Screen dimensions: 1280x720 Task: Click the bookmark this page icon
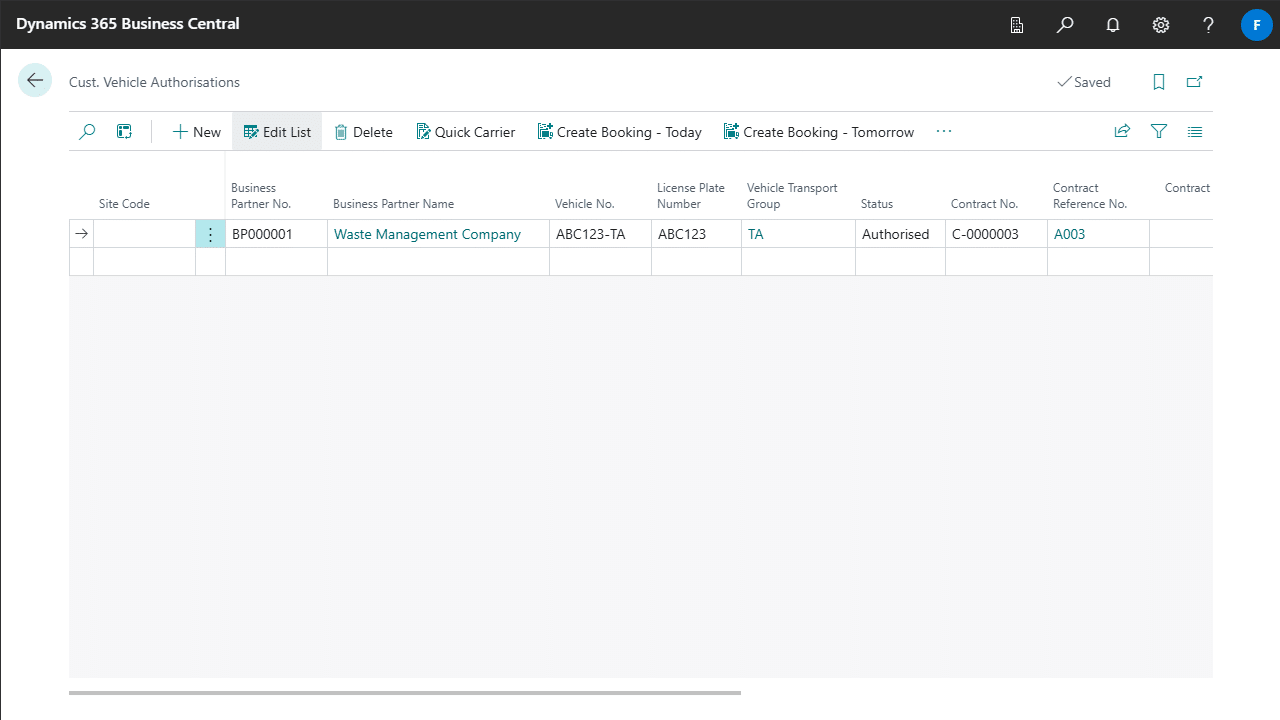(x=1159, y=82)
